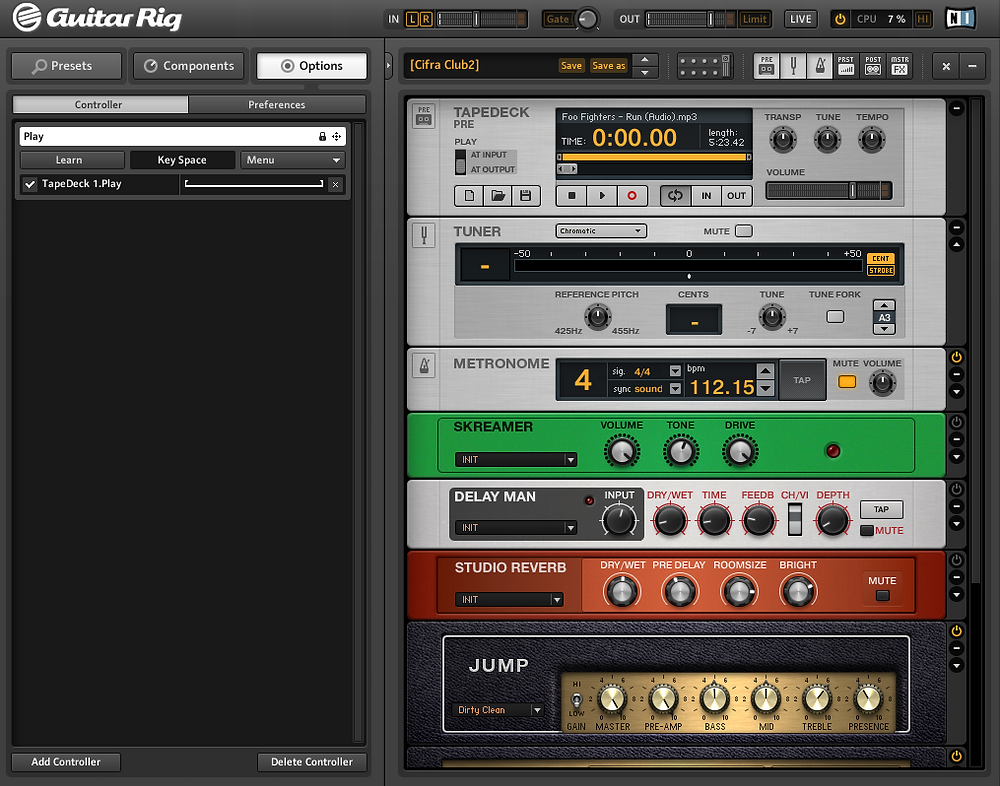Toggle the output Limit button
1000x786 pixels.
pos(754,19)
